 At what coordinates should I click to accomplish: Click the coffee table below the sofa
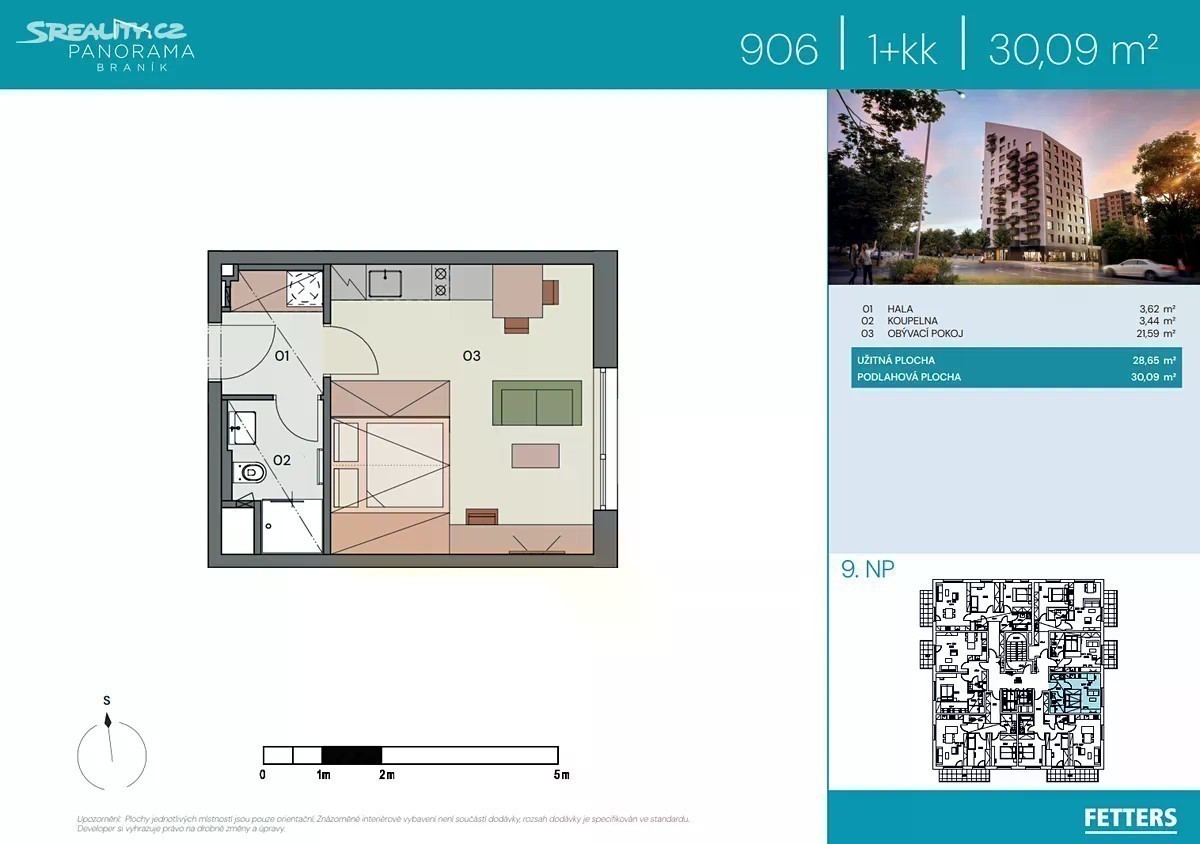click(536, 457)
